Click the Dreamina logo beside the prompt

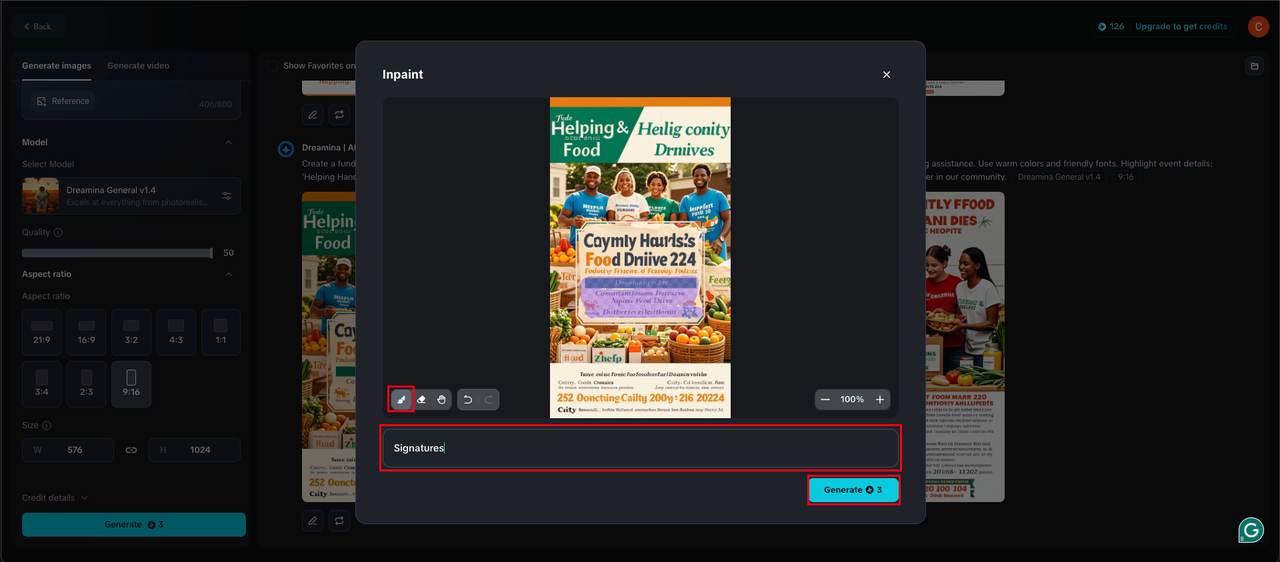[286, 149]
